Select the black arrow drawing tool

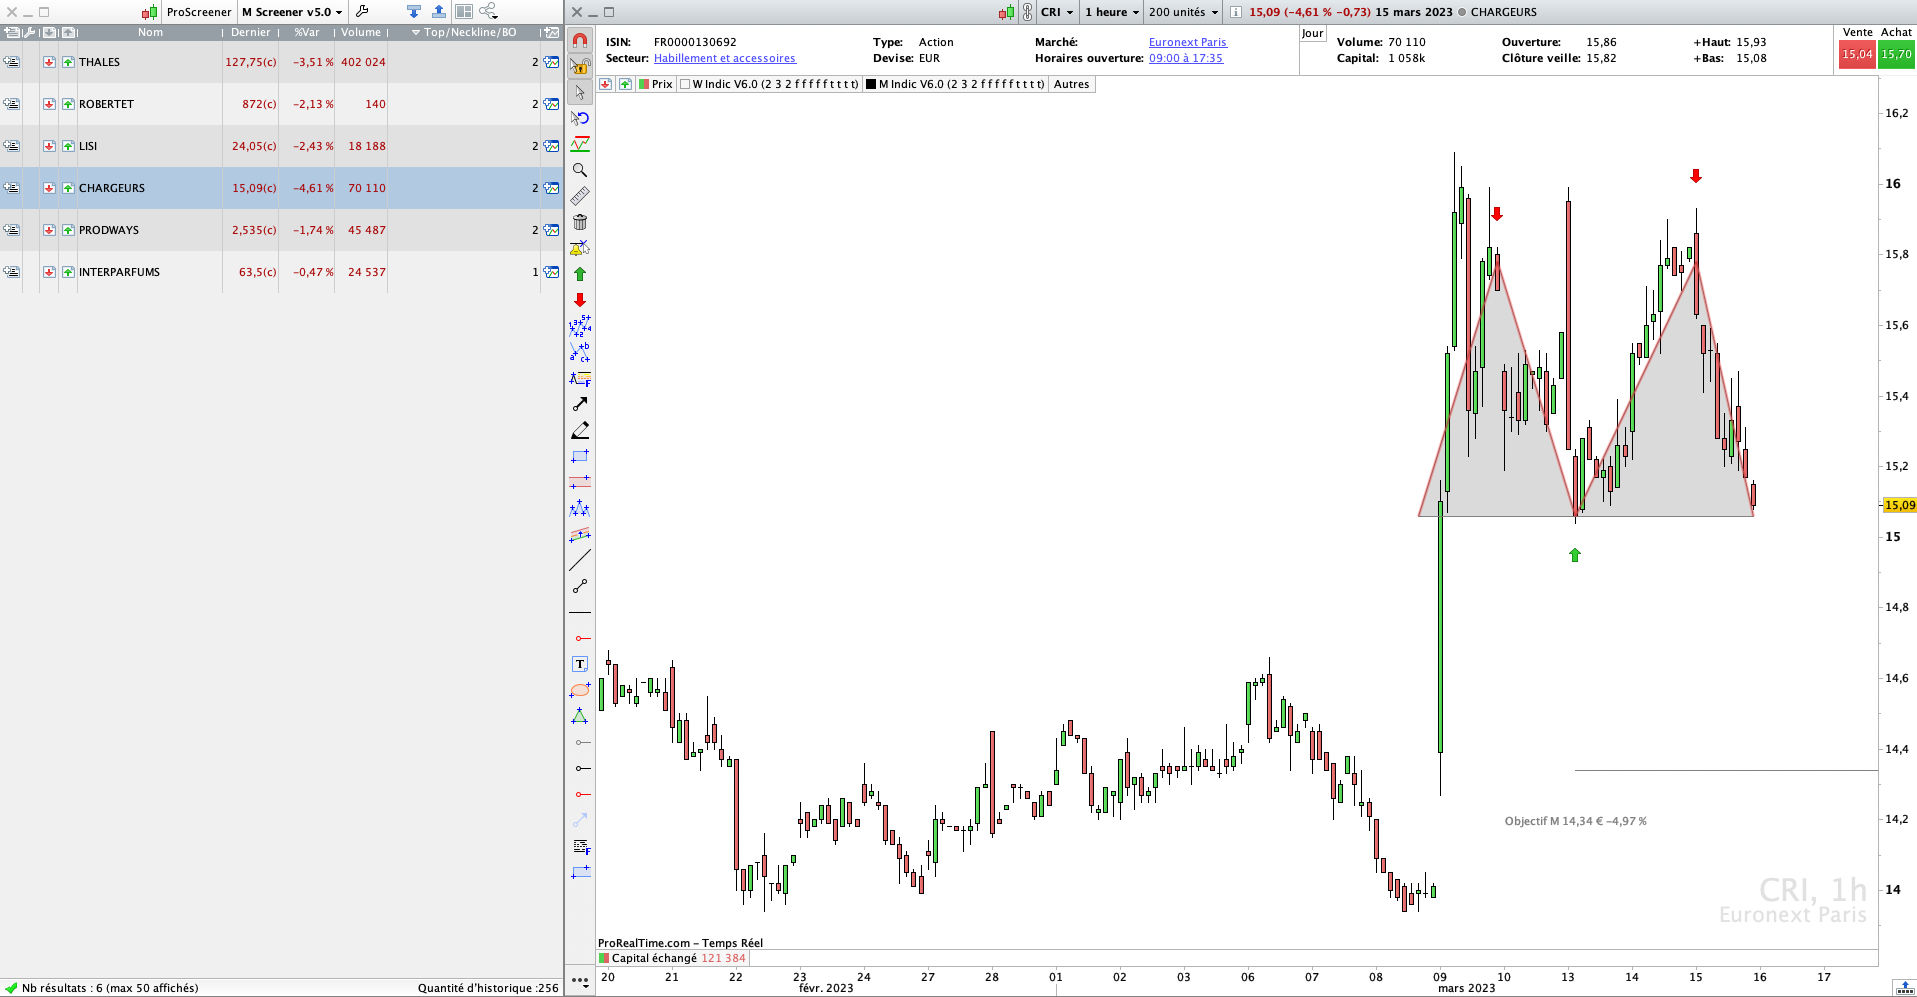click(x=580, y=404)
